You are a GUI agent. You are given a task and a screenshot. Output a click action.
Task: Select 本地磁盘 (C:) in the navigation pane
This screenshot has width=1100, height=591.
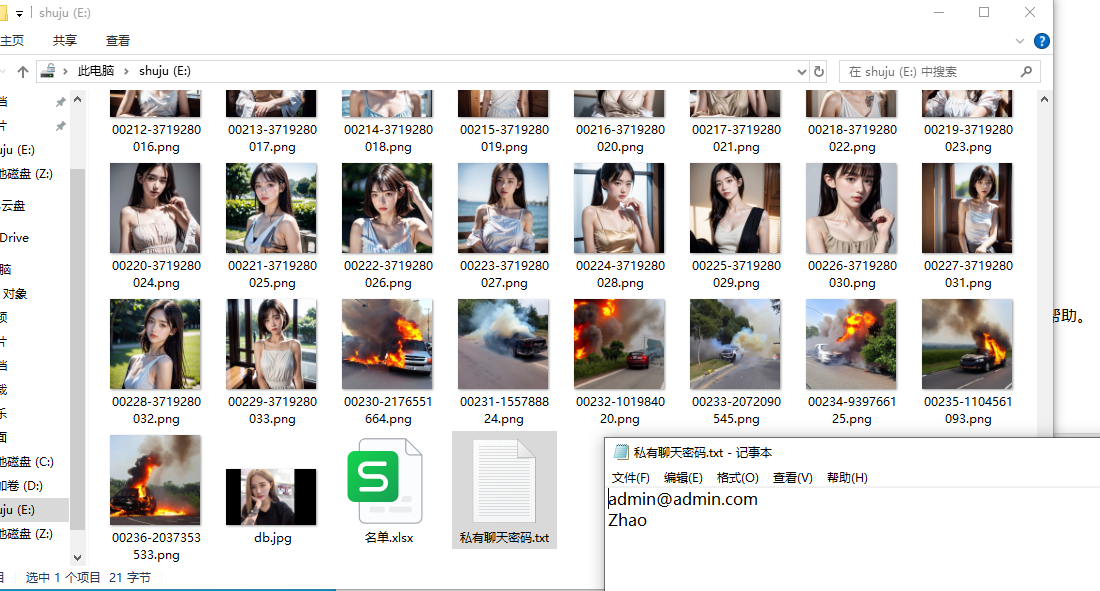point(26,462)
